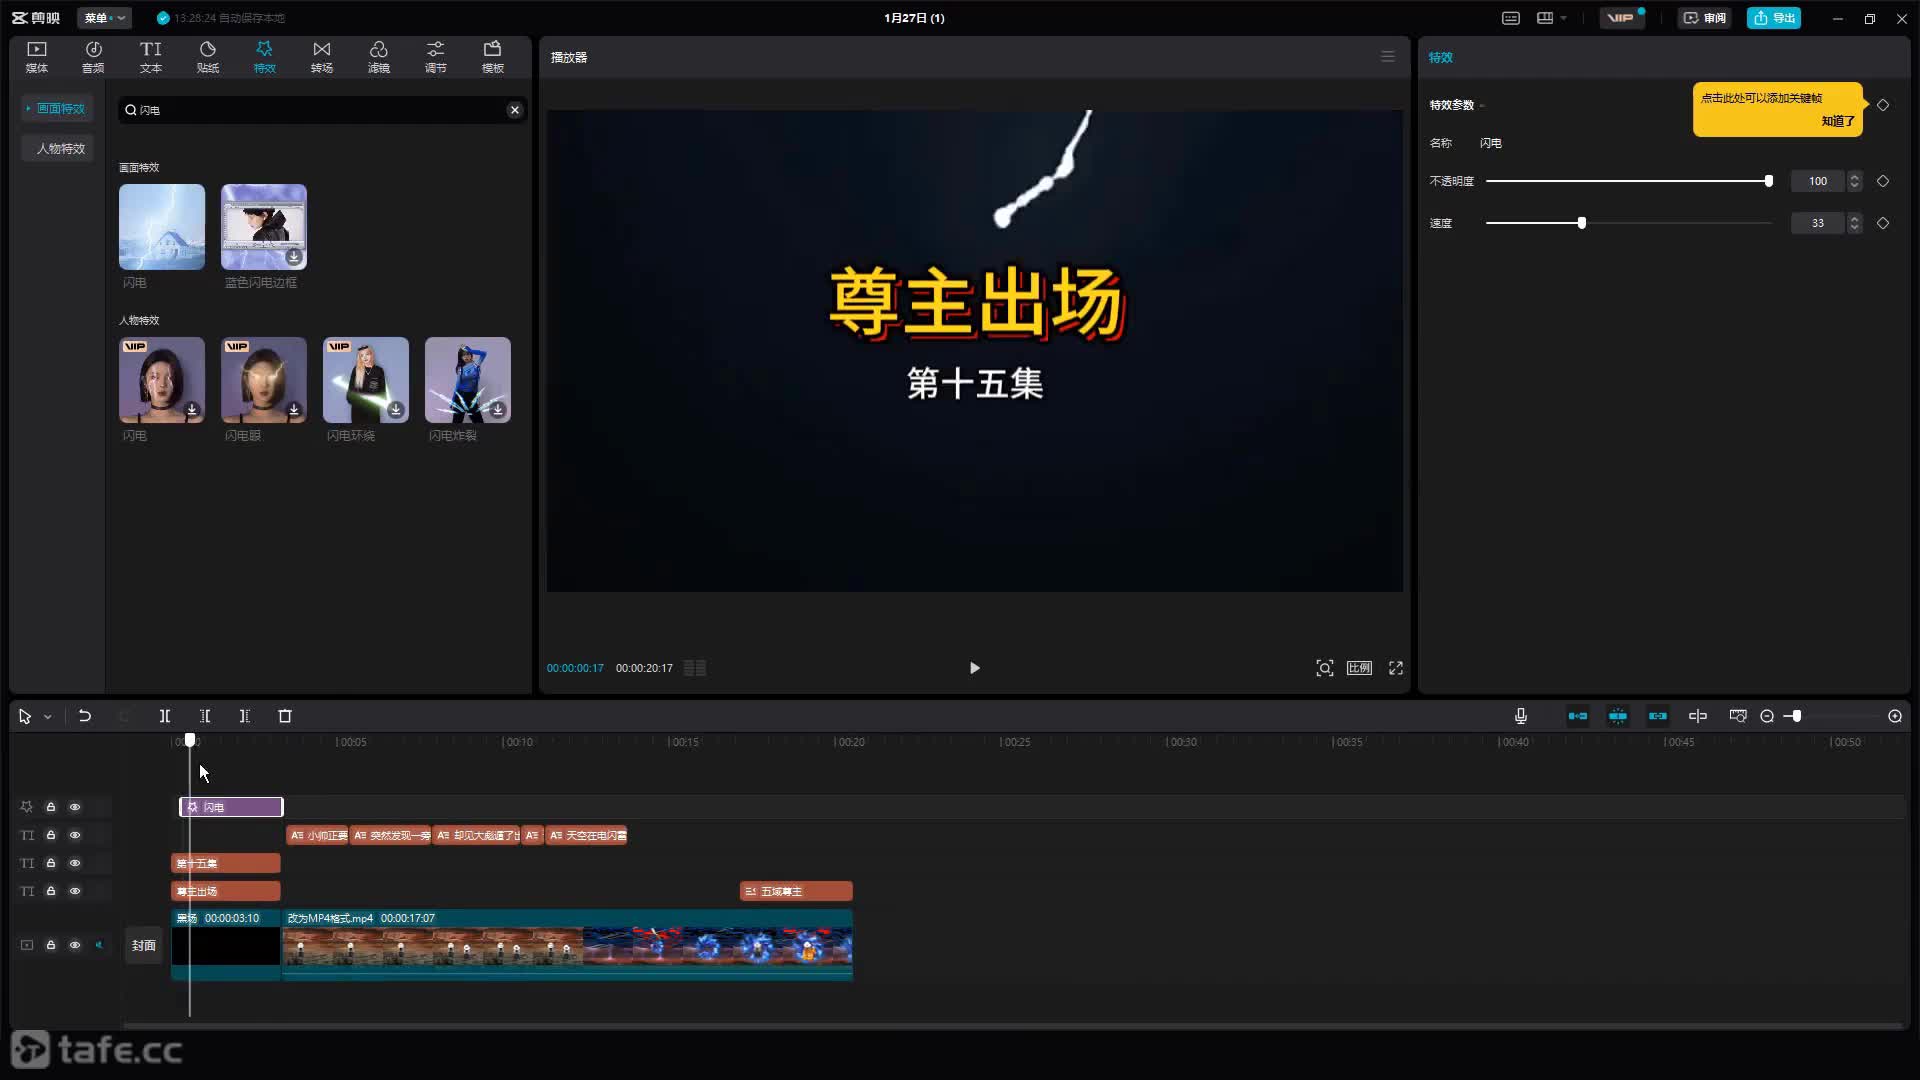Open the 贴纸 (Stickers) tab
Viewport: 1920px width, 1080px height.
pos(208,57)
